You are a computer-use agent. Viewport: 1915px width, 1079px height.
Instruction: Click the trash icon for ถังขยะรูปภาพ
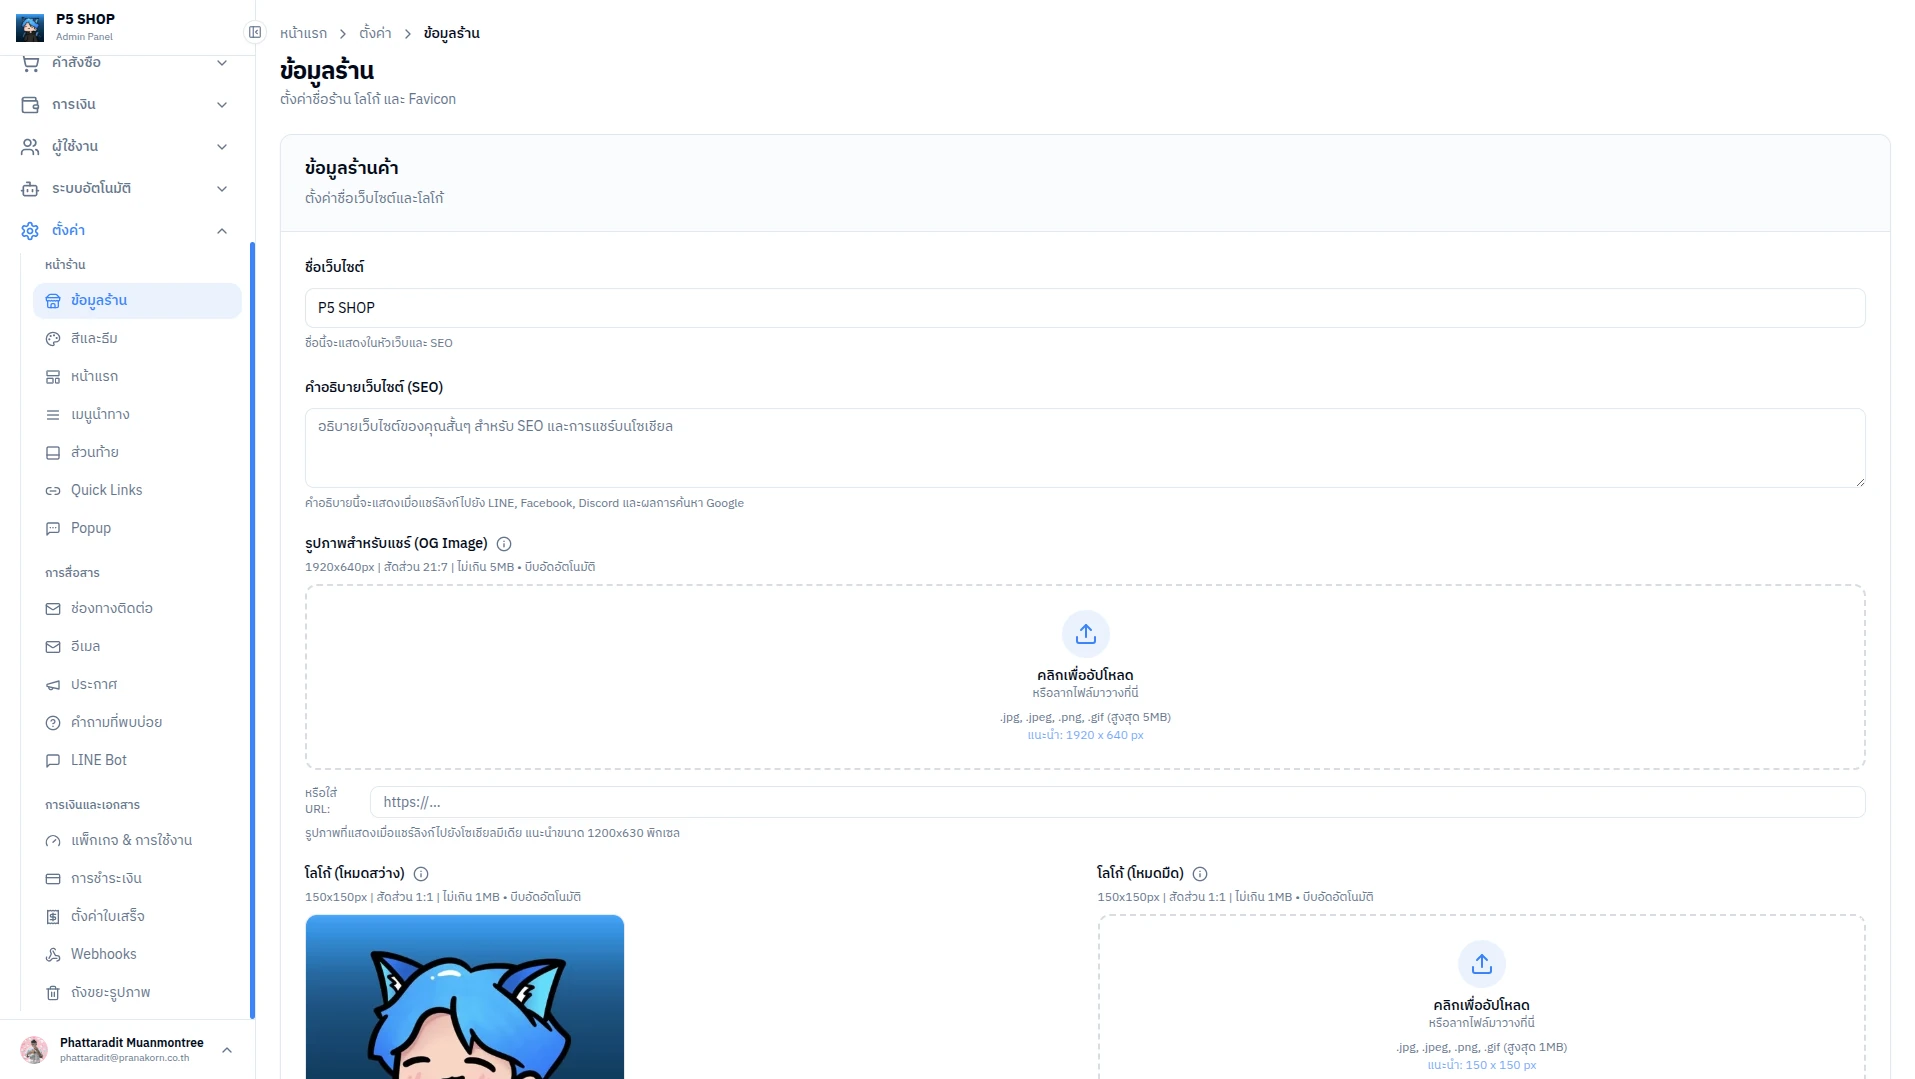[53, 993]
